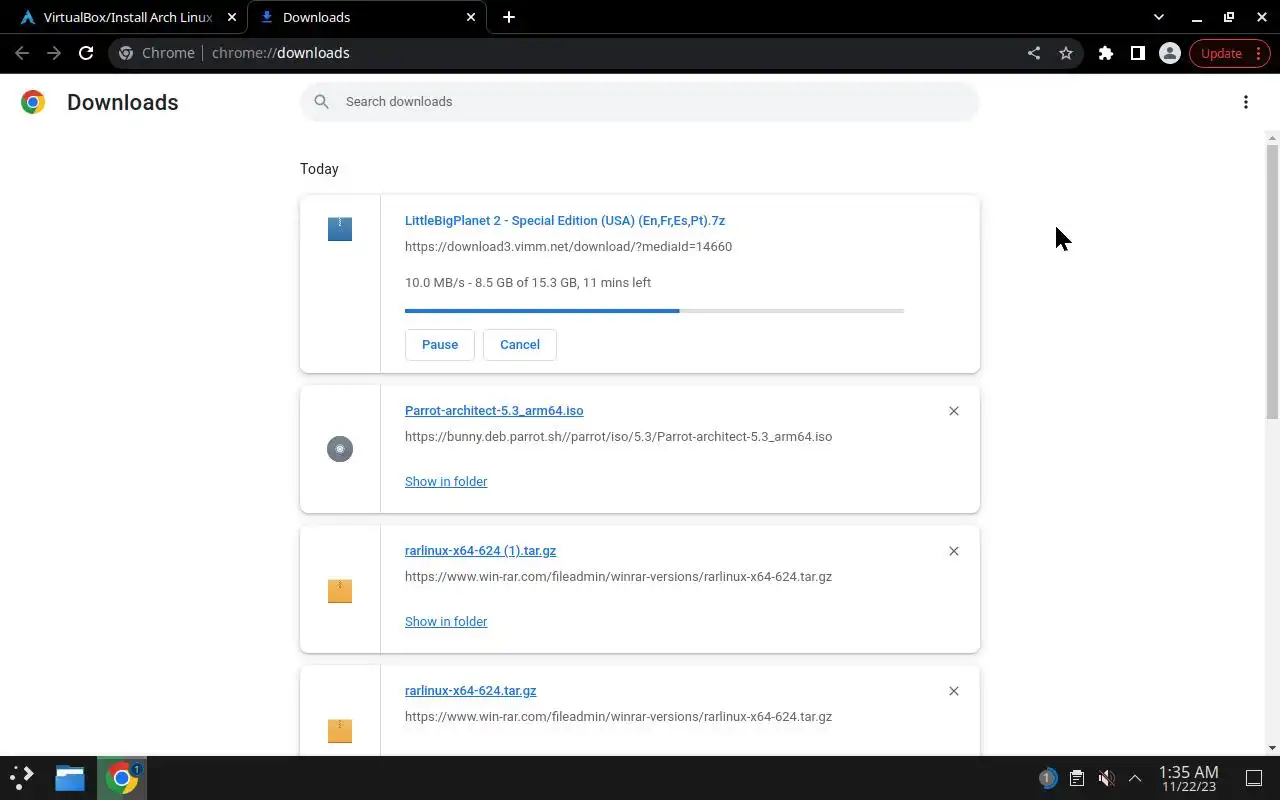Click the rarlinux-x64-624.tar.gz package icon
The image size is (1280, 800).
click(x=340, y=730)
